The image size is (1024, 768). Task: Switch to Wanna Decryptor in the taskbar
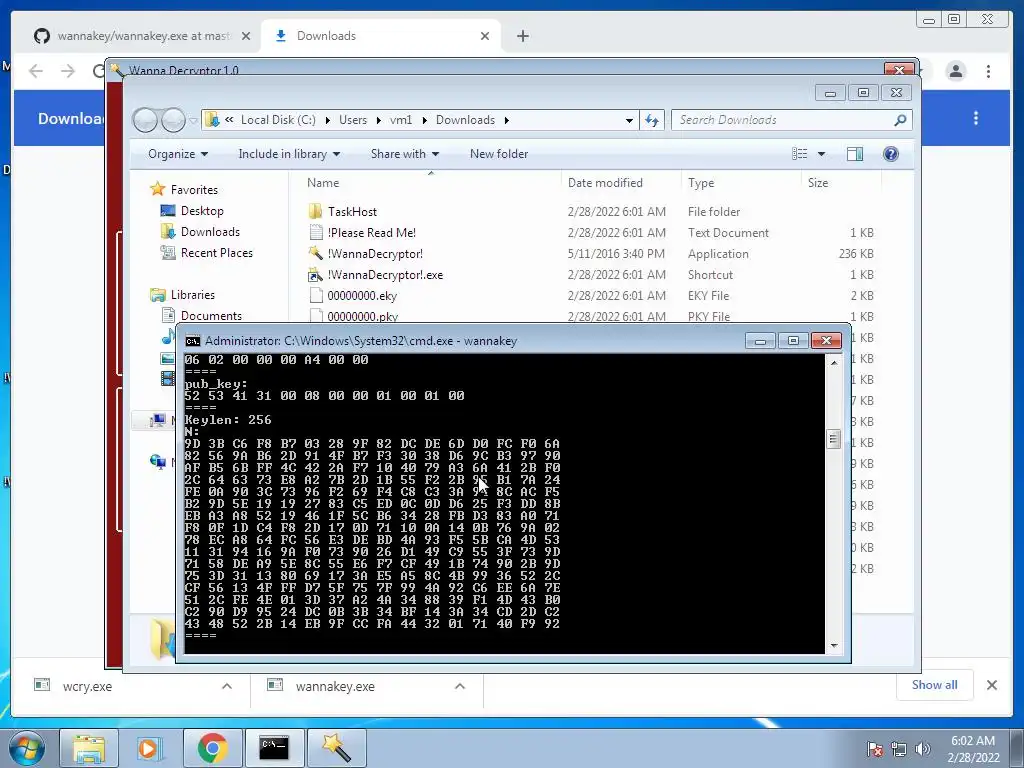point(336,748)
